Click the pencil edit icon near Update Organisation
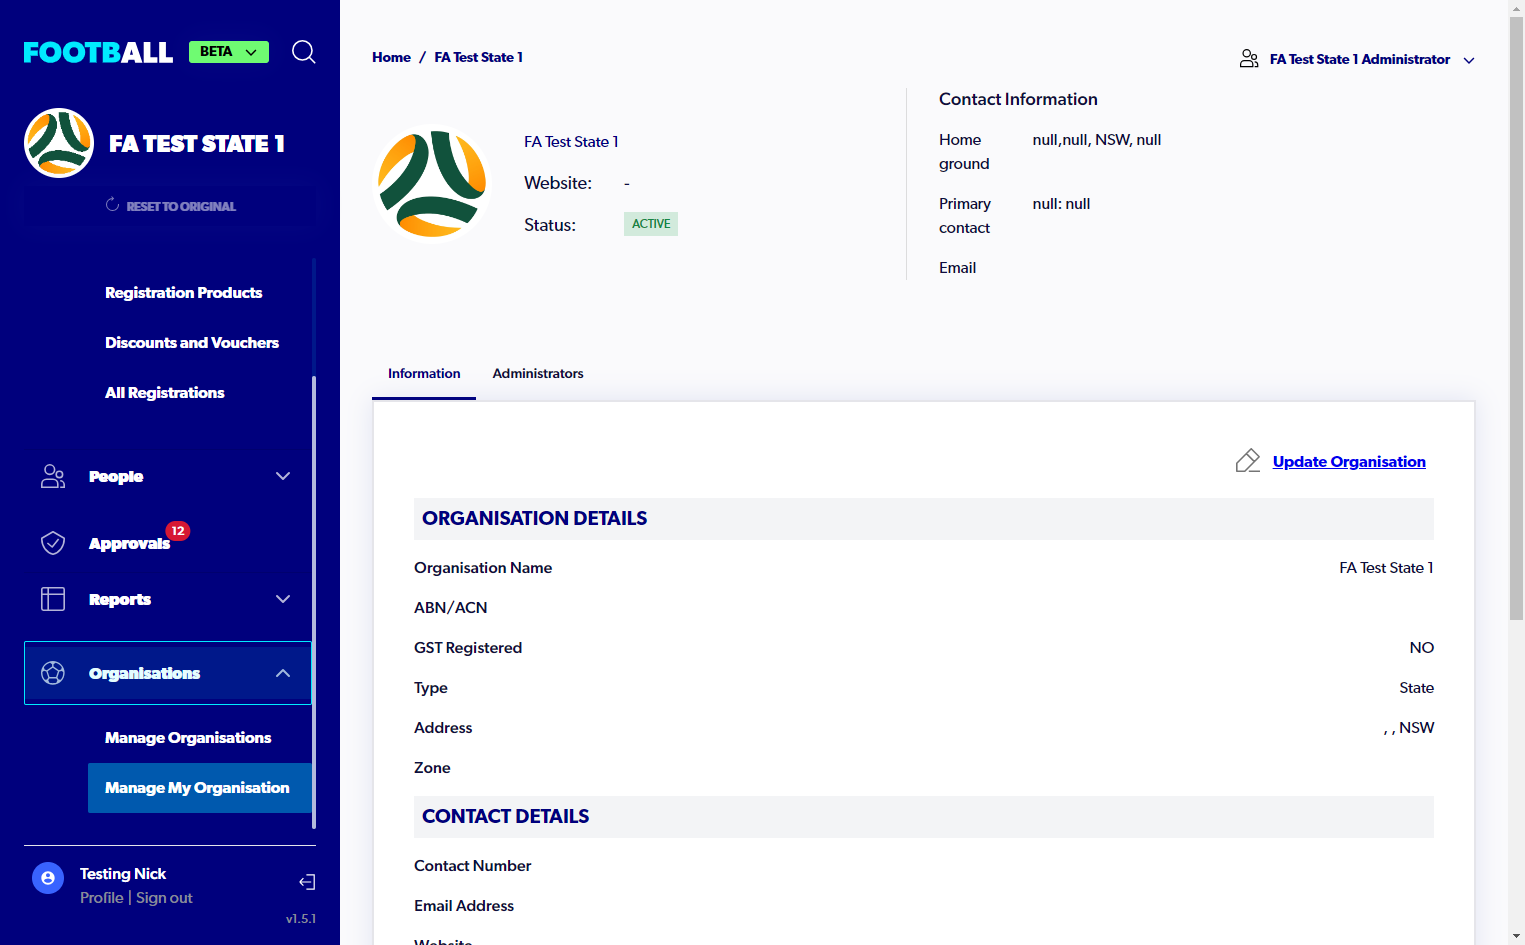1525x945 pixels. pos(1248,461)
